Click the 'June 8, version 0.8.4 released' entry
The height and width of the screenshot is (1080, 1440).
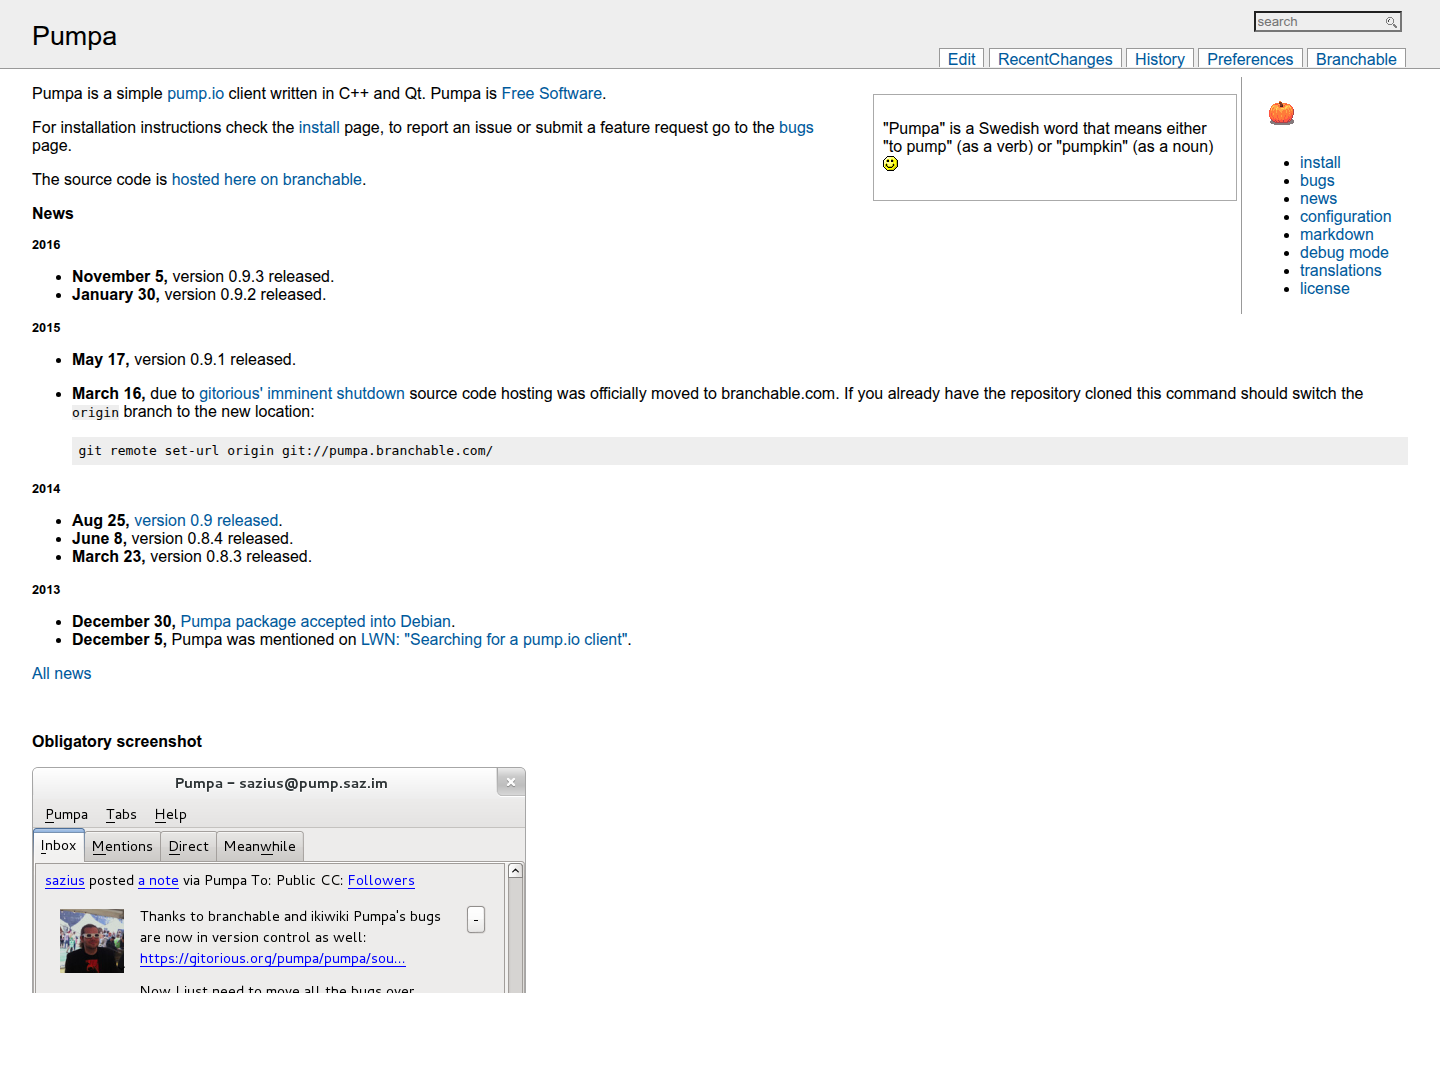tap(182, 538)
